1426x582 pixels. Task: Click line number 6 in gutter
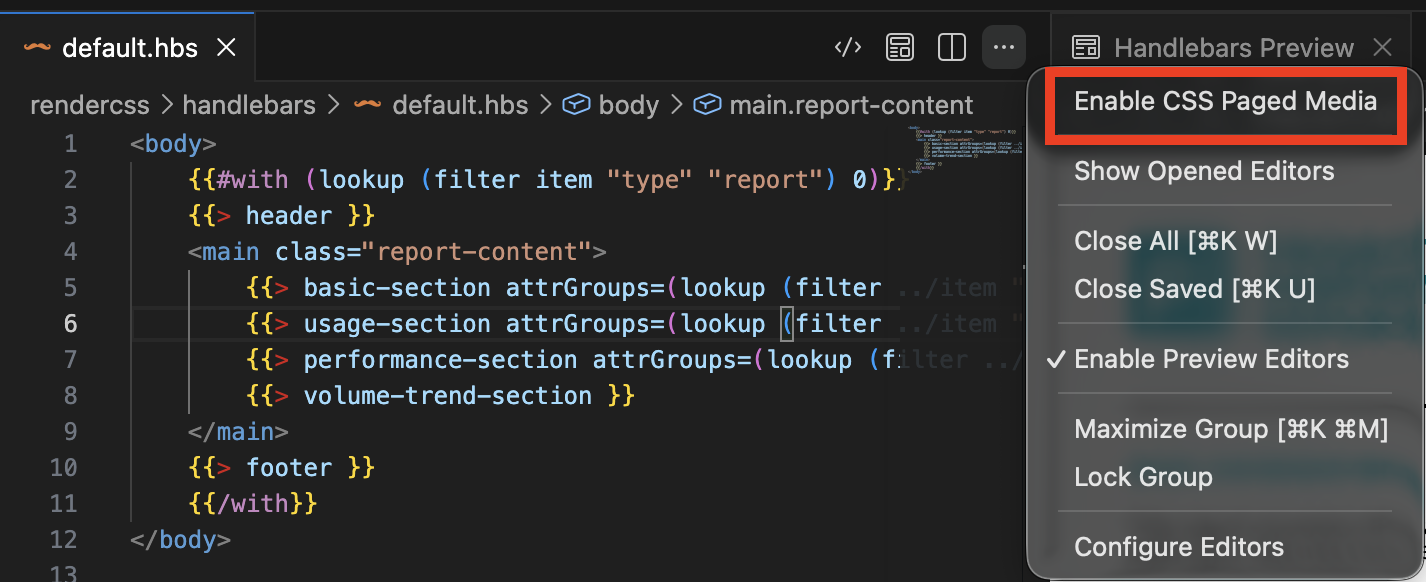tap(70, 324)
